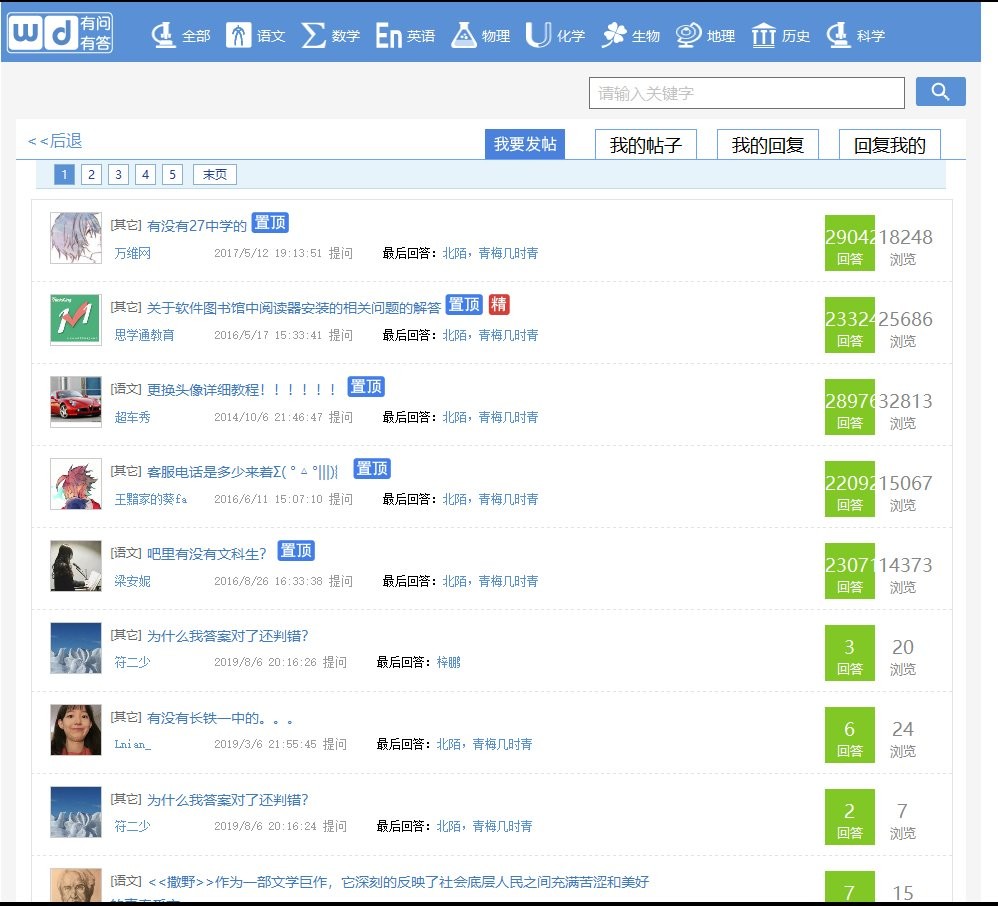Click the red car avatar thumbnail
Image resolution: width=998 pixels, height=906 pixels.
click(x=76, y=402)
